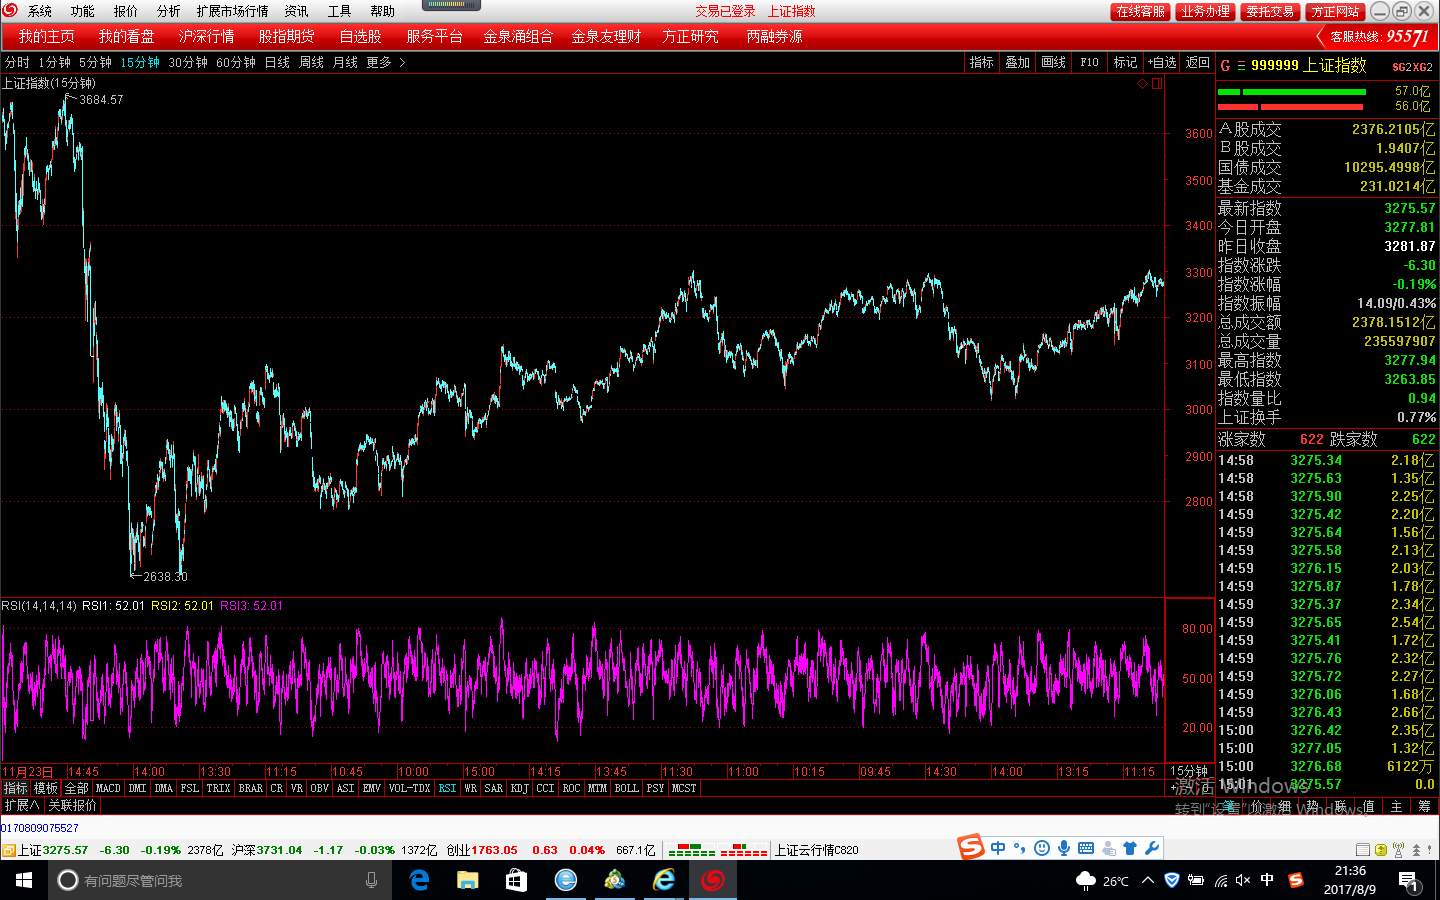Click the red diamond icon above the chart
1440x900 pixels.
[1143, 84]
